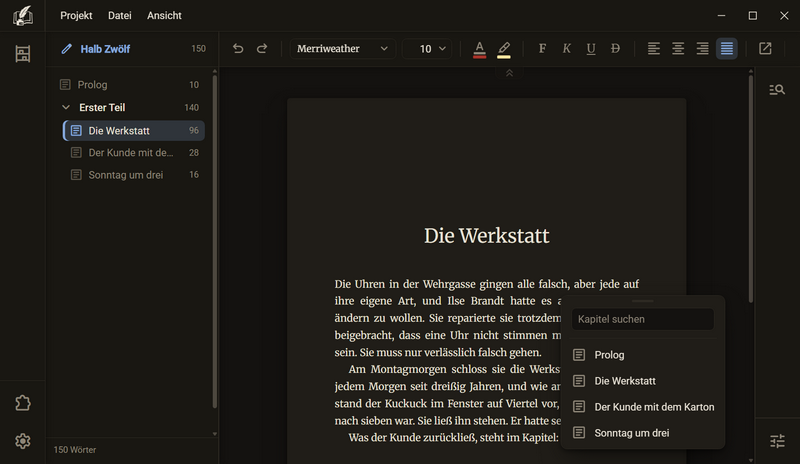
Task: Open the sliders options icon at bottom right
Action: (777, 441)
